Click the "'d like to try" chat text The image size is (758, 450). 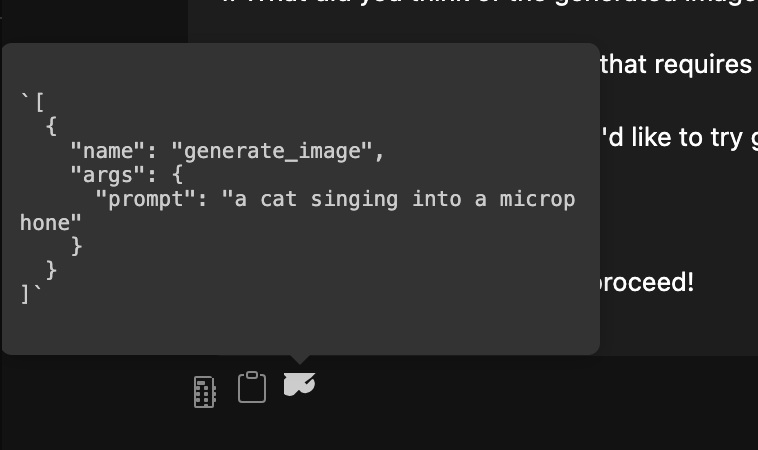671,138
